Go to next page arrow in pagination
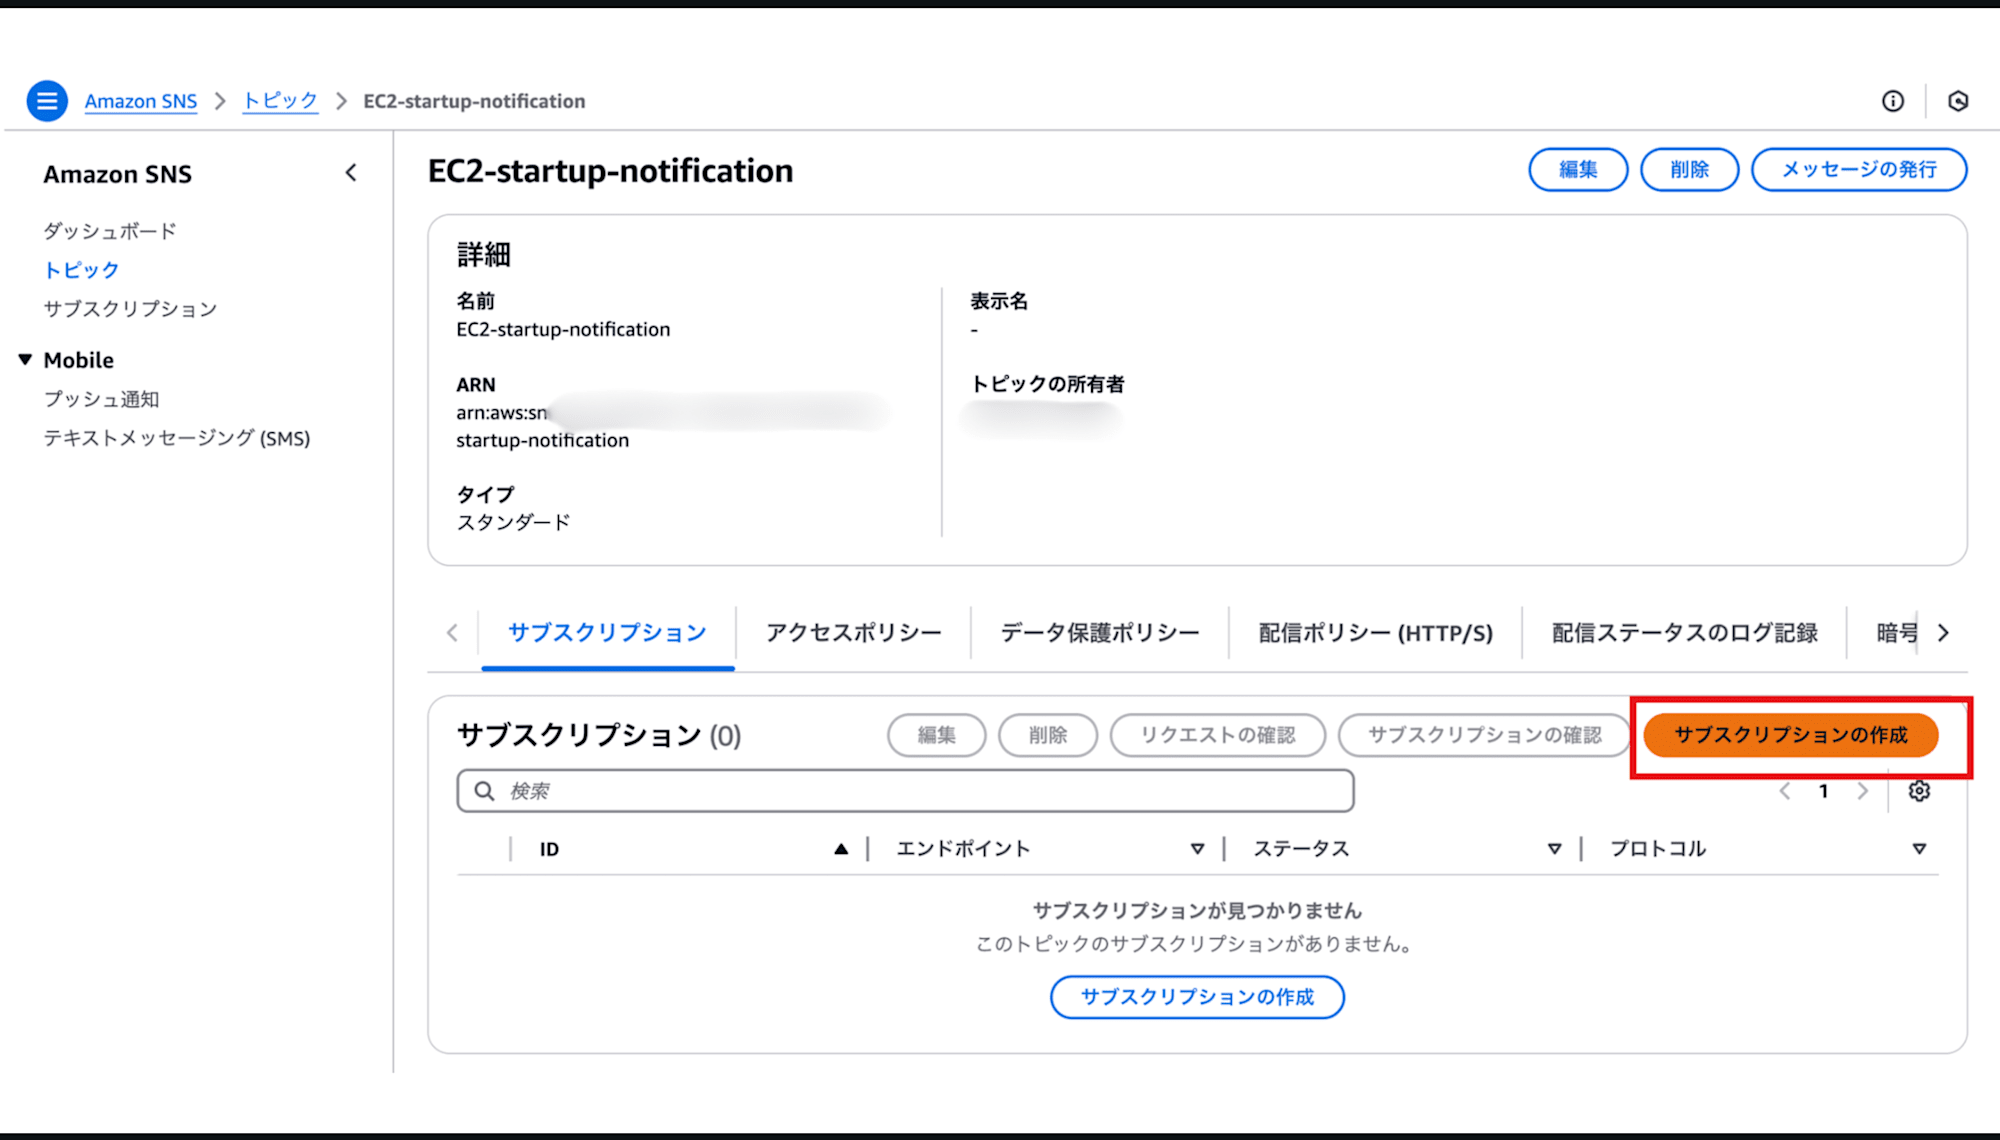2000x1140 pixels. pos(1862,791)
